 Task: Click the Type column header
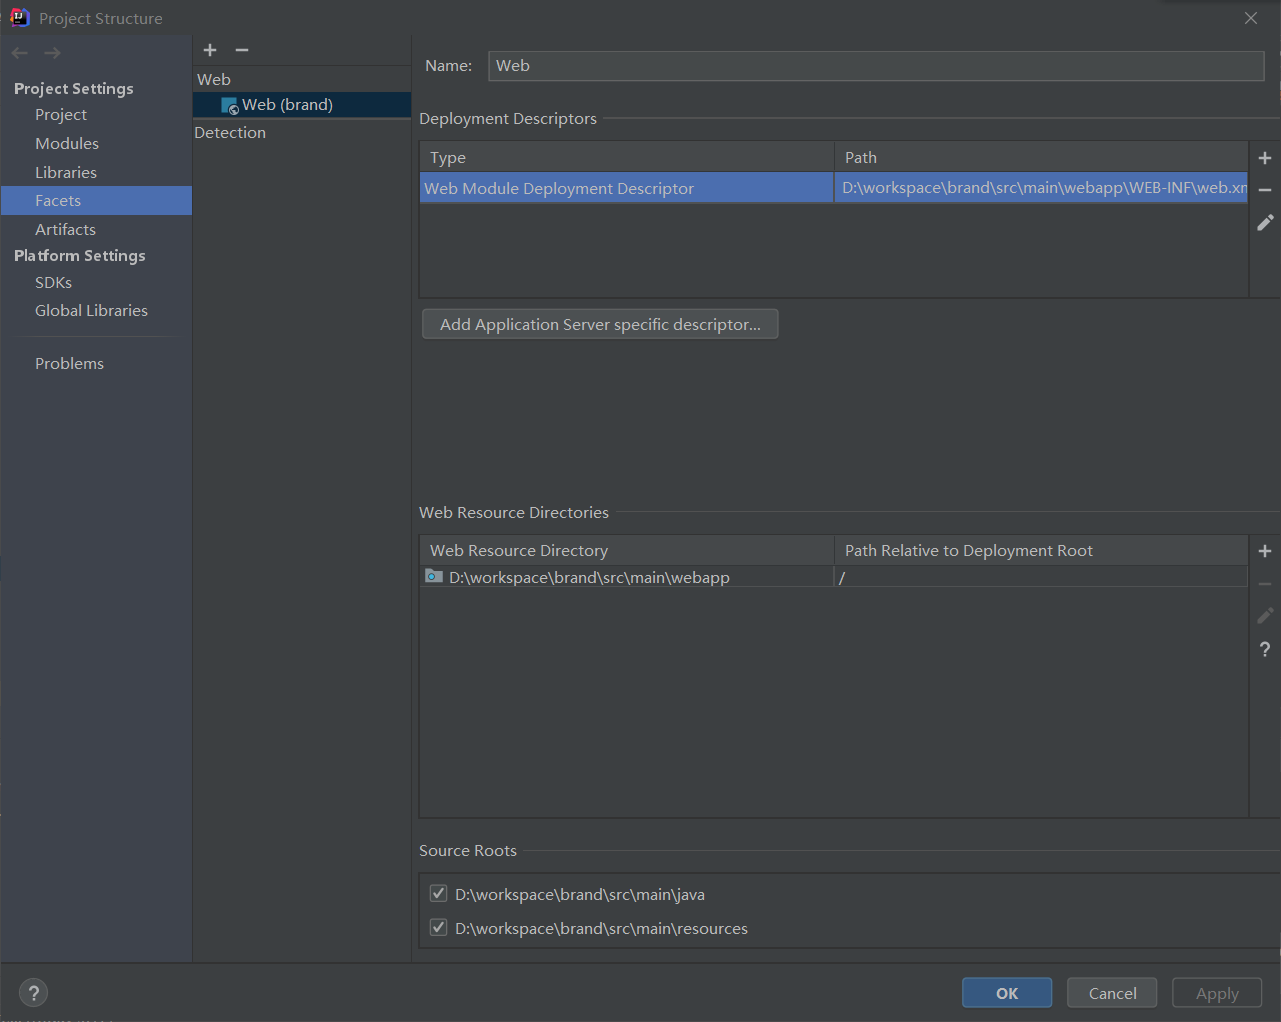pyautogui.click(x=627, y=157)
